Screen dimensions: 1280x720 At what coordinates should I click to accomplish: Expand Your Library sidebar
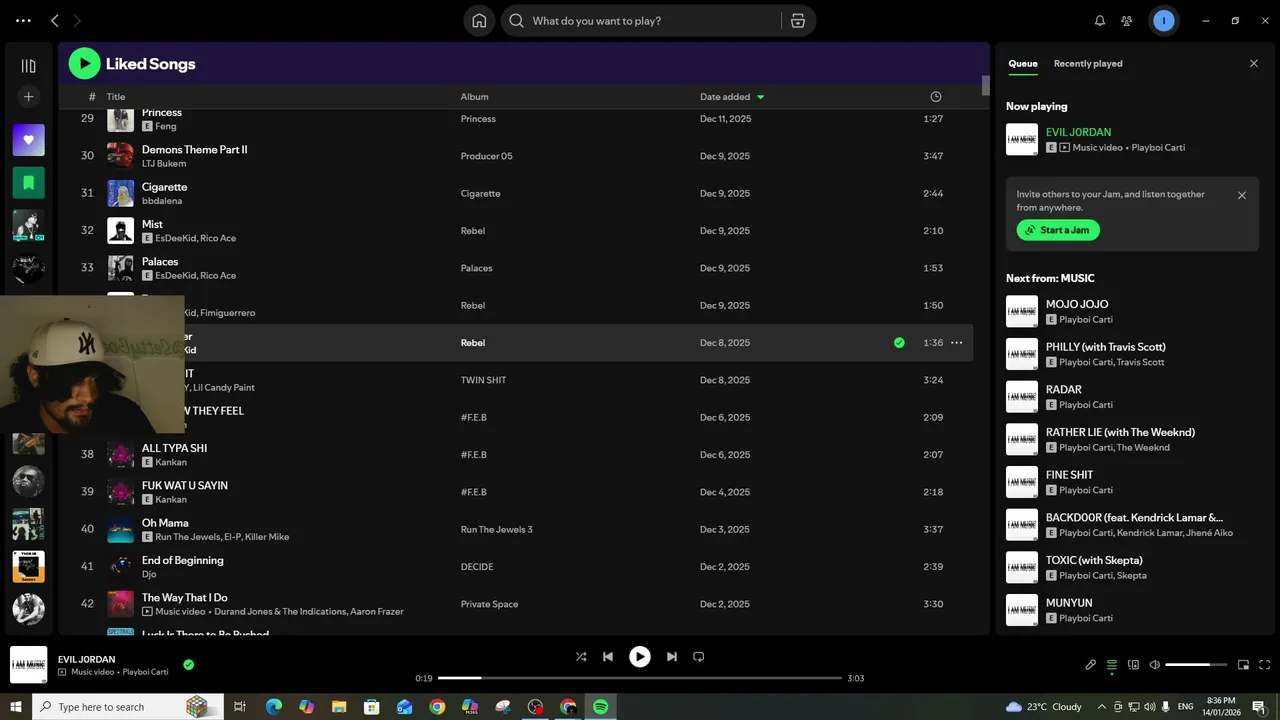point(28,66)
